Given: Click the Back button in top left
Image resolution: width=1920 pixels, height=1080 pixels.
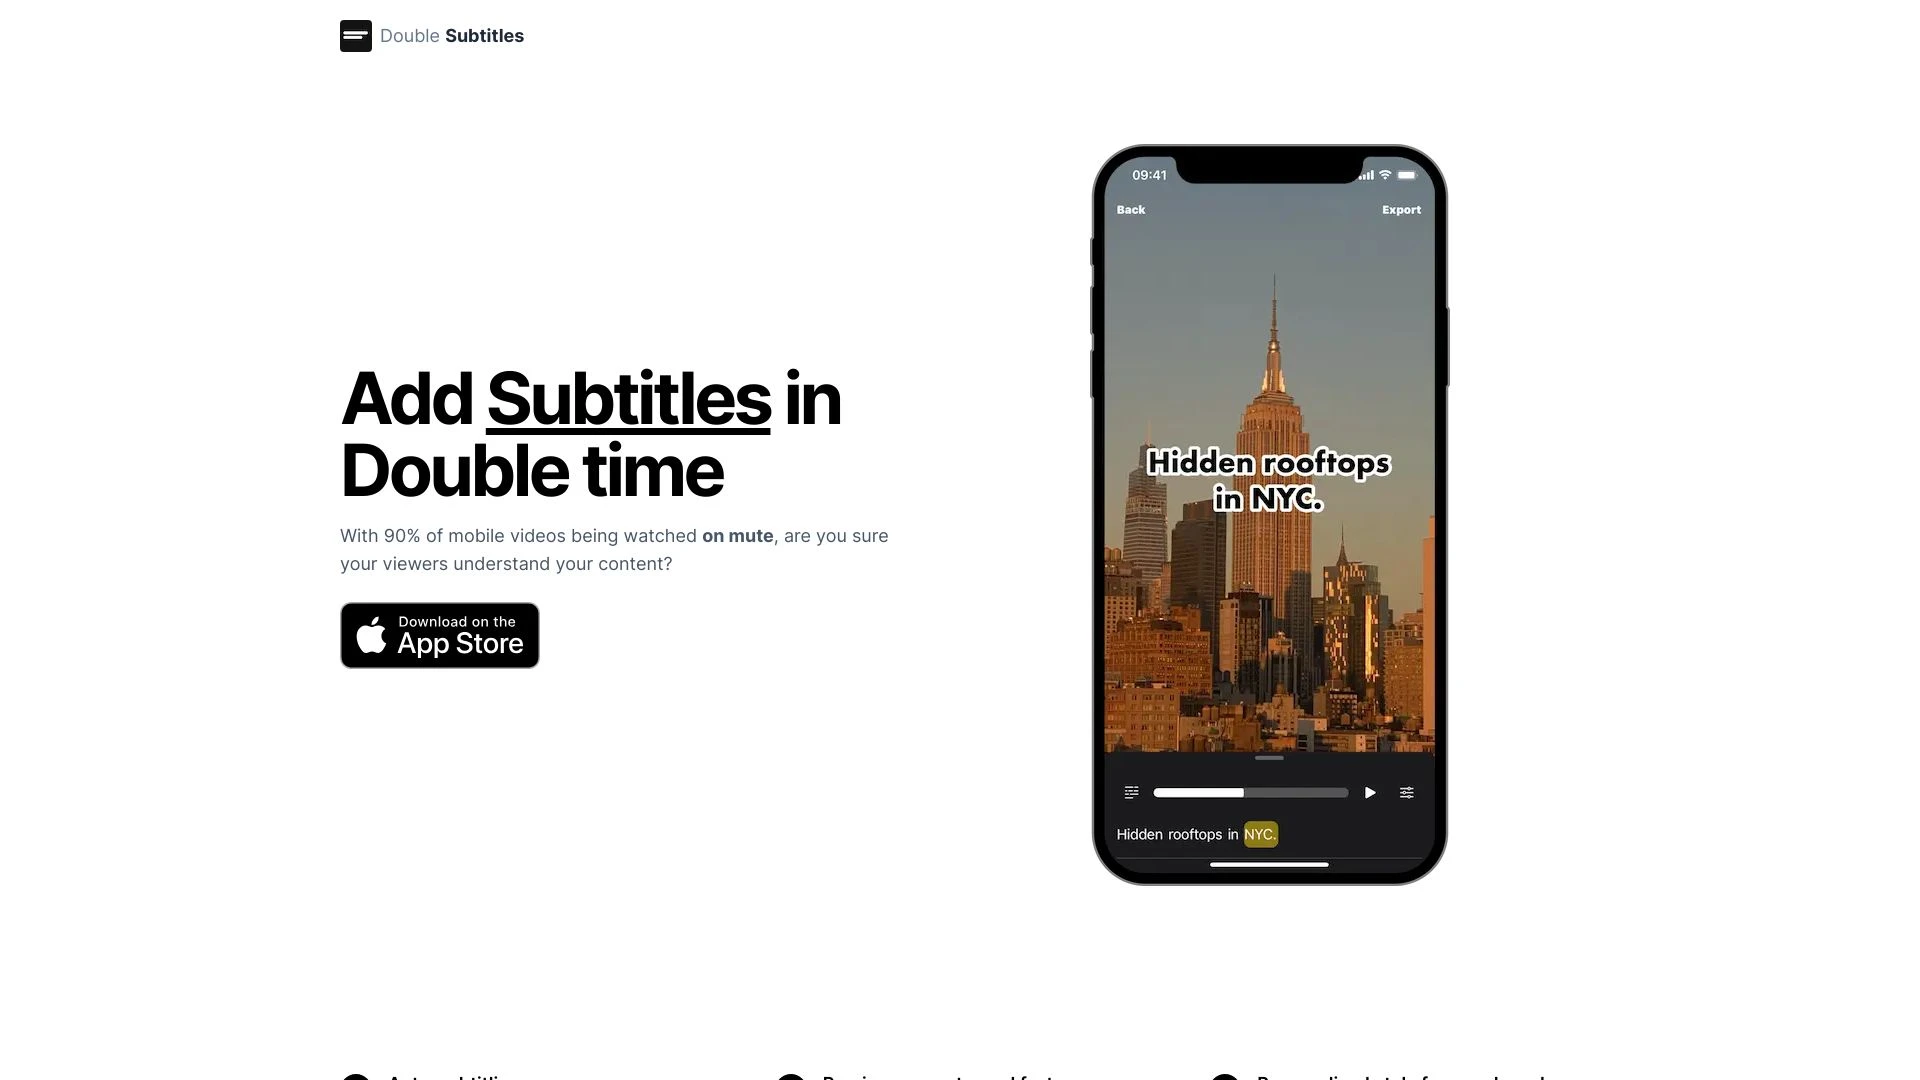Looking at the screenshot, I should [1130, 208].
